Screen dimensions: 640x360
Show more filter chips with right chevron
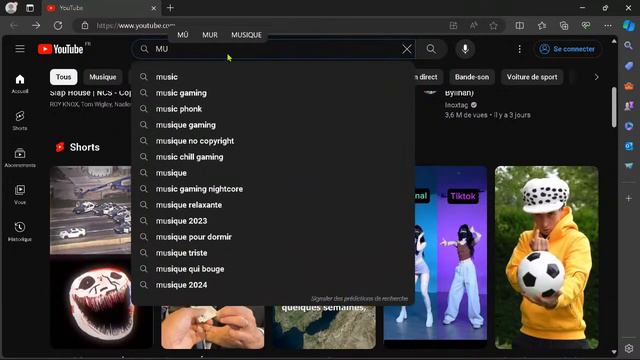click(x=596, y=77)
